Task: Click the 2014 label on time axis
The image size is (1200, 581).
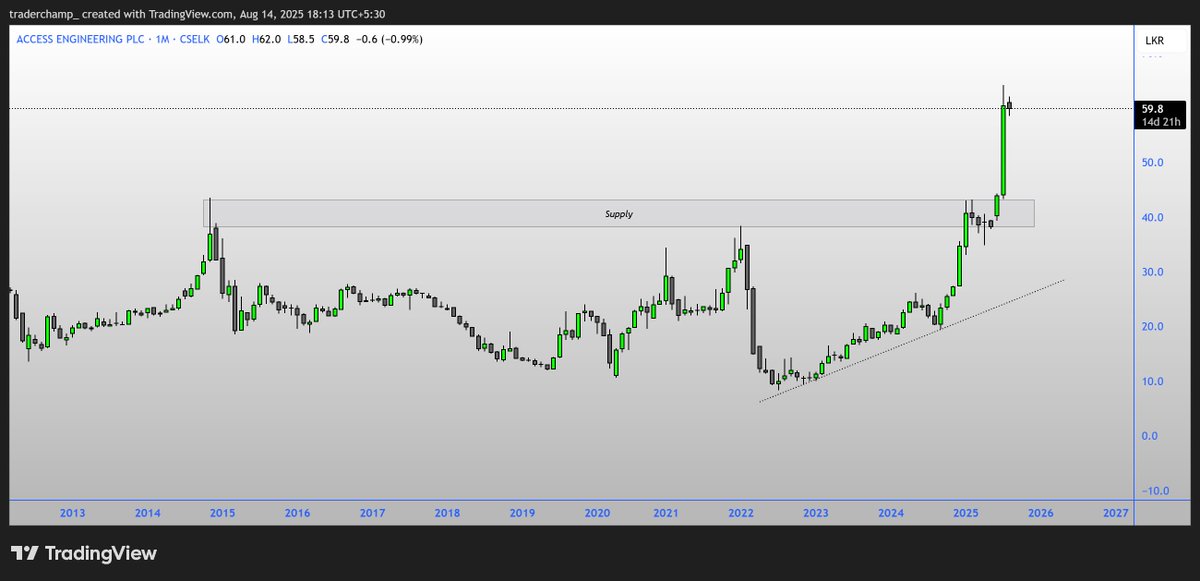Action: point(147,513)
